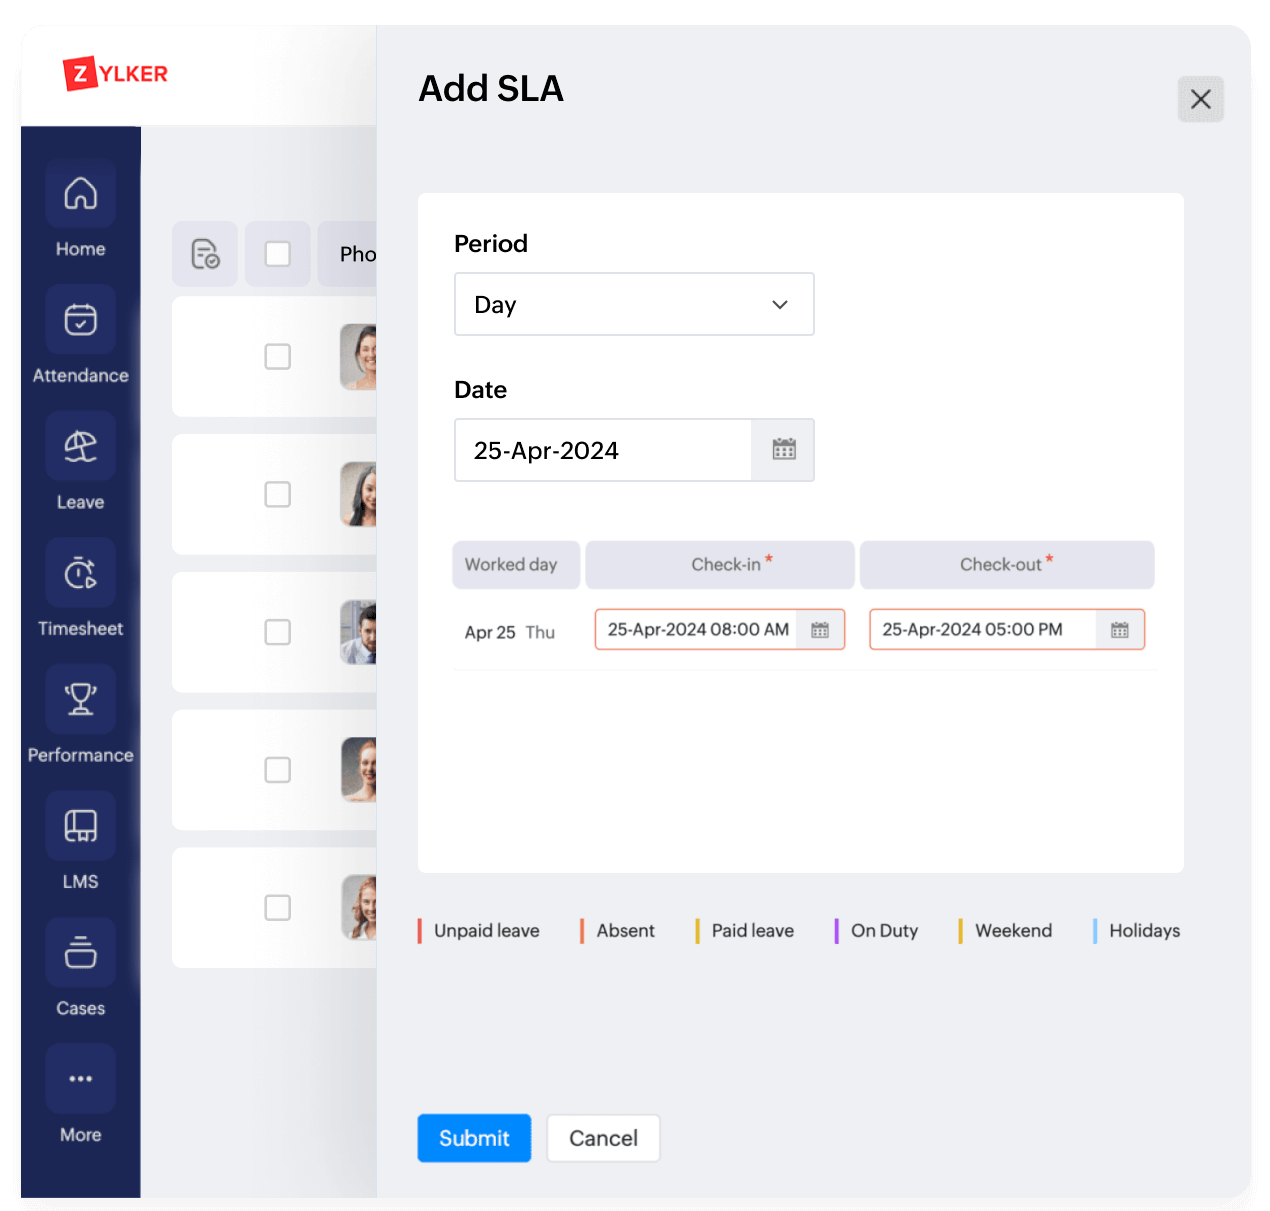Image resolution: width=1270 pixels, height=1211 pixels.
Task: Tick the third employee row checkbox
Action: pyautogui.click(x=277, y=632)
